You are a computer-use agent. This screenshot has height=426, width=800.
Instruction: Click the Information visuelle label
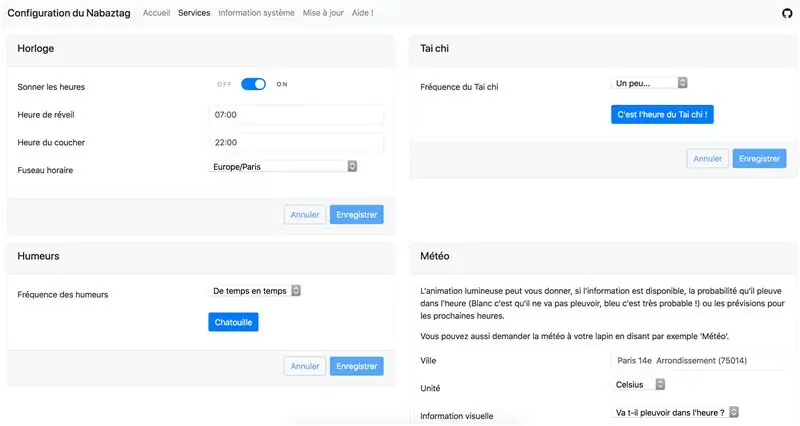pyautogui.click(x=457, y=416)
